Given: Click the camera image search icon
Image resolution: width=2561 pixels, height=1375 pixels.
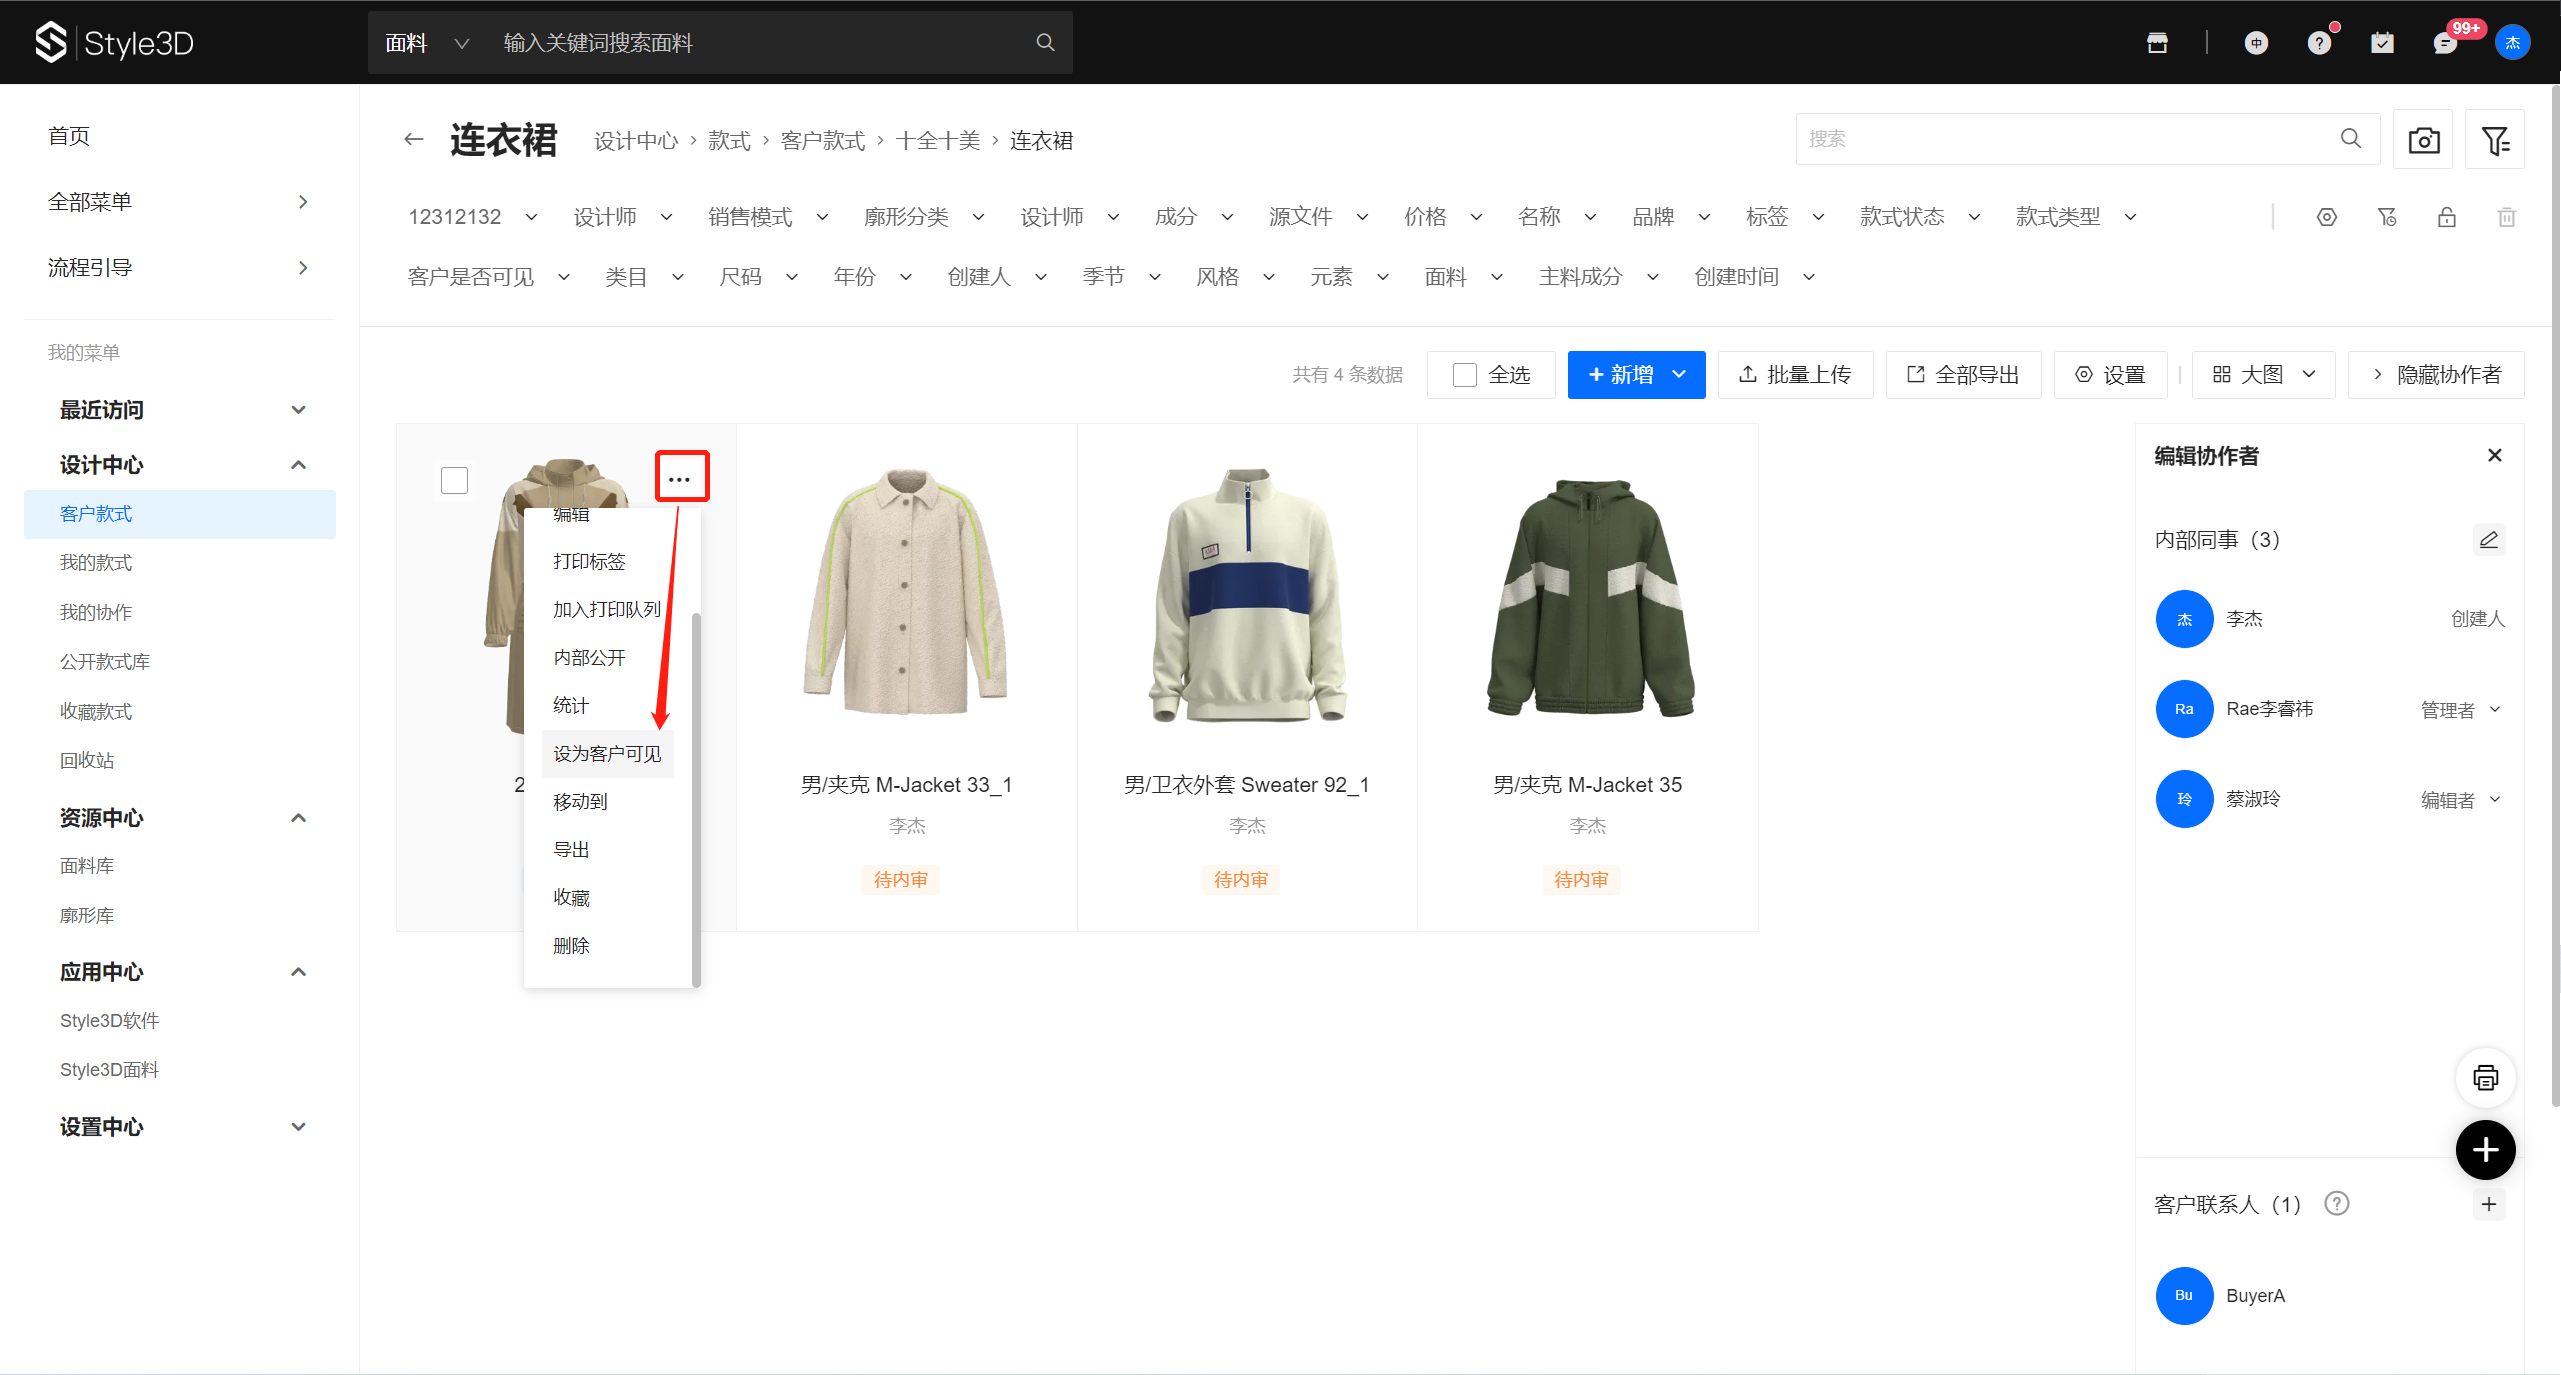Looking at the screenshot, I should point(2423,140).
